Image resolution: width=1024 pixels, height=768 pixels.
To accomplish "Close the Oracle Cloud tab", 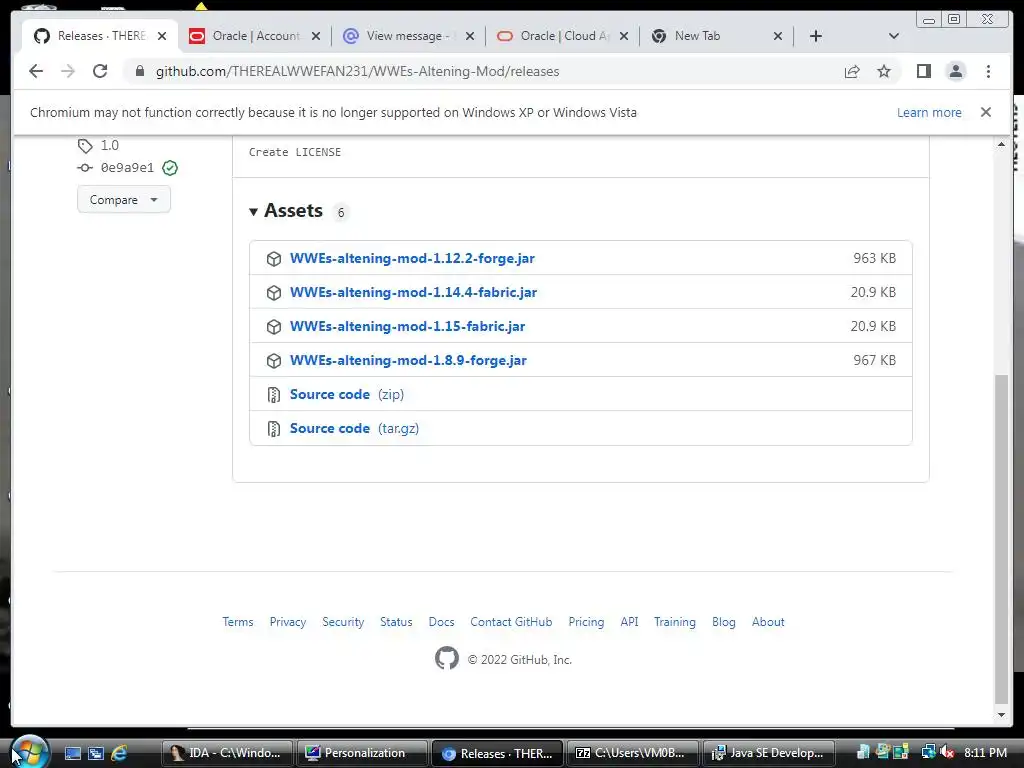I will click(x=624, y=36).
